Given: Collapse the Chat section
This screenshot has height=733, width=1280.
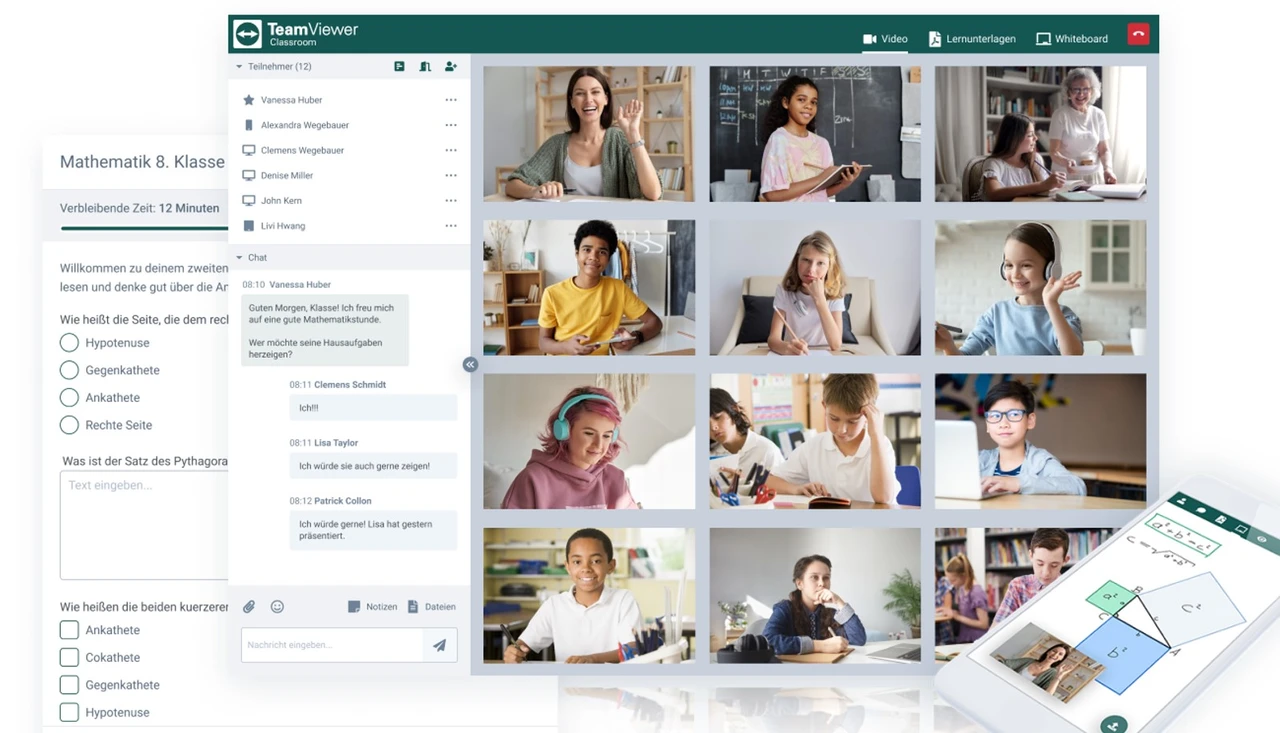Looking at the screenshot, I should [239, 258].
